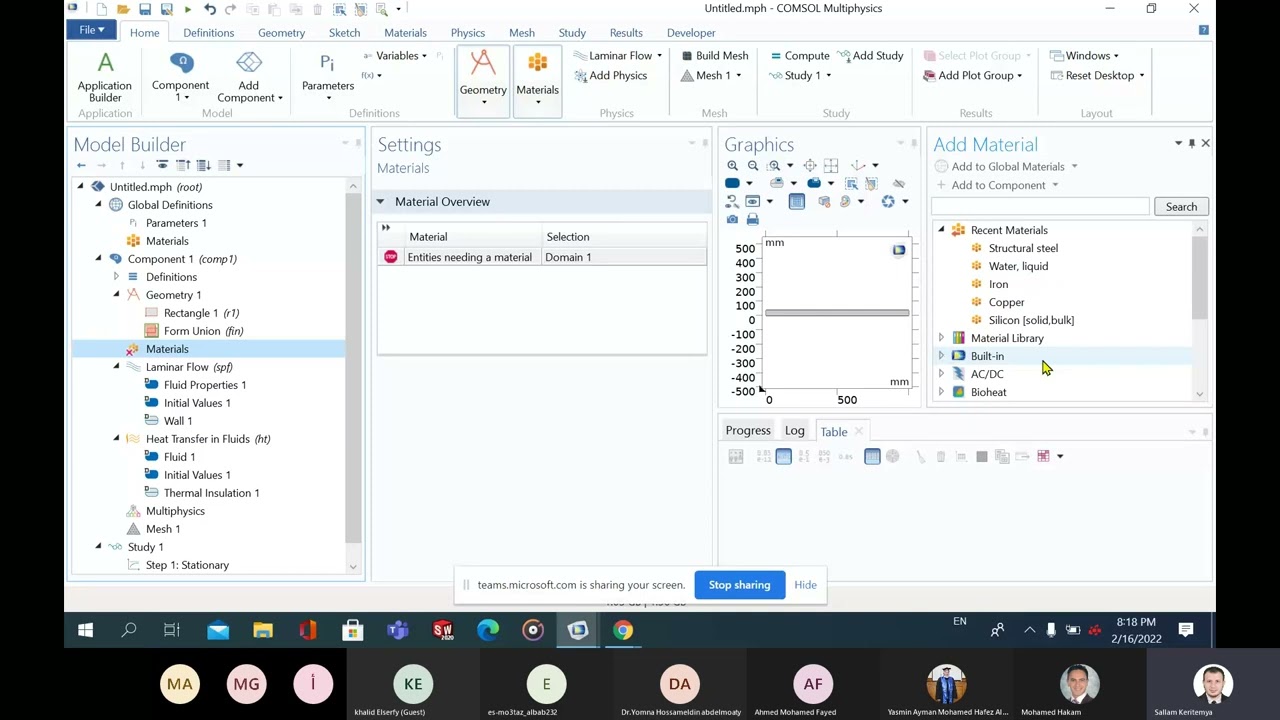Open Microsoft Teams from the taskbar
The height and width of the screenshot is (720, 1280).
398,630
